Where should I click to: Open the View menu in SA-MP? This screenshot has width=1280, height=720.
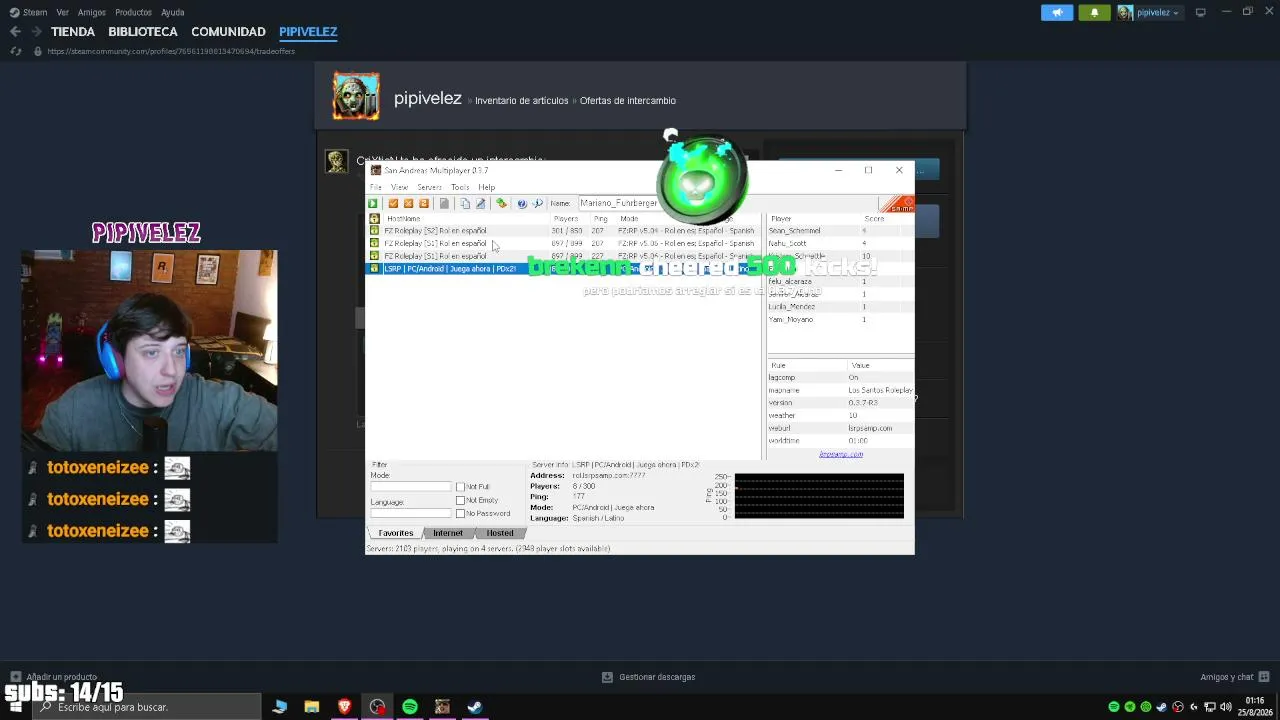point(399,187)
